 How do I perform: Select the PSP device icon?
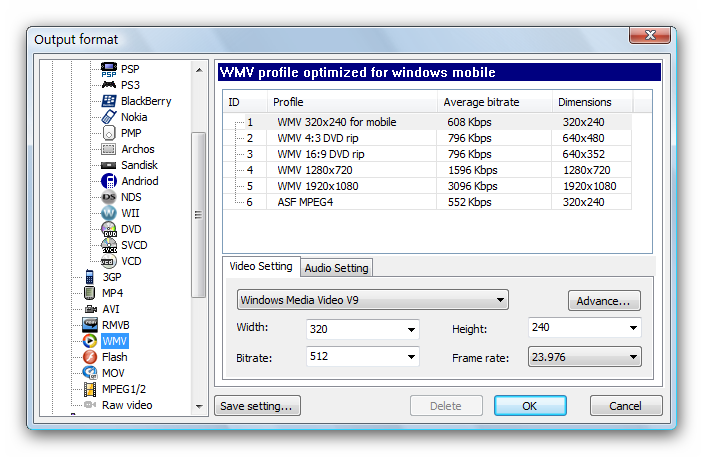click(x=109, y=69)
